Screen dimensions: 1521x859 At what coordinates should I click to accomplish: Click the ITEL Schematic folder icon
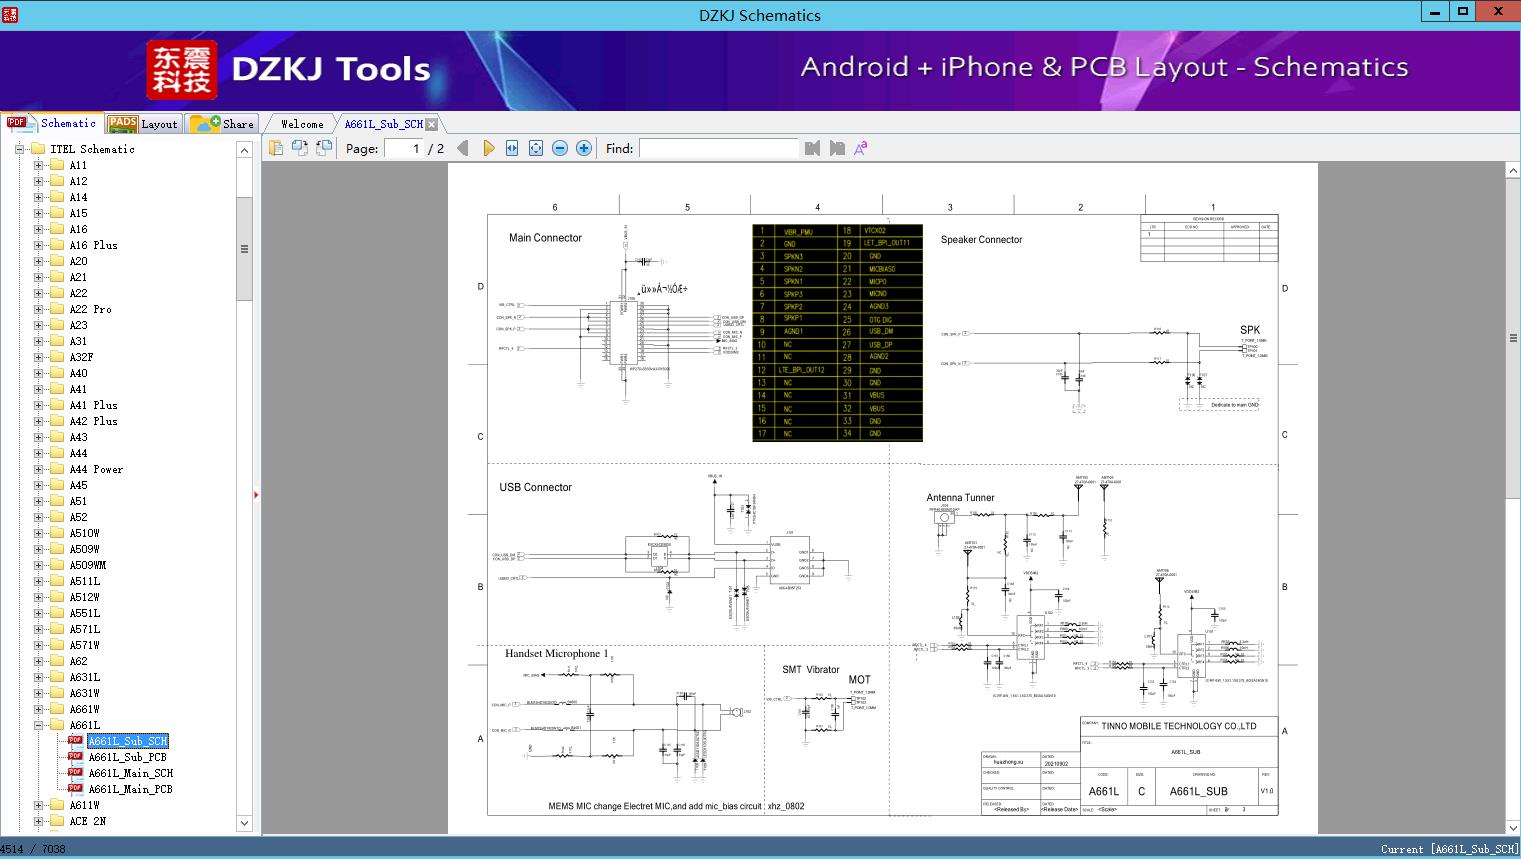[38, 149]
